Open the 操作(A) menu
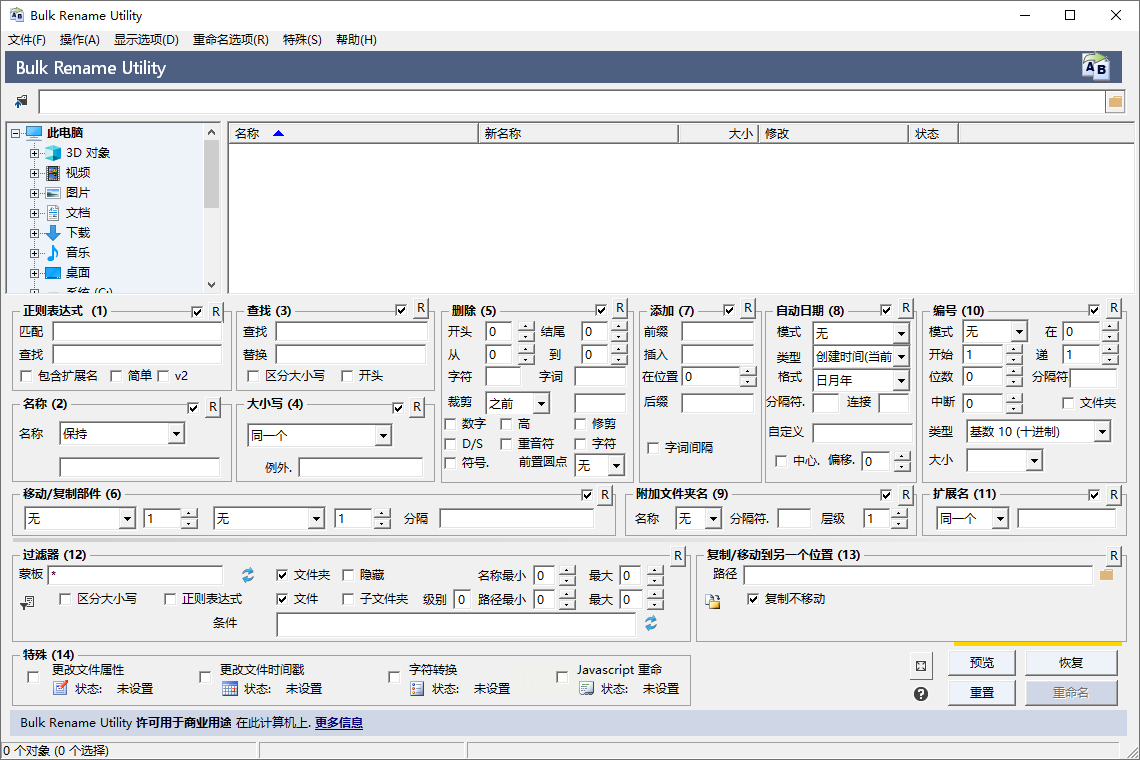 tap(79, 40)
